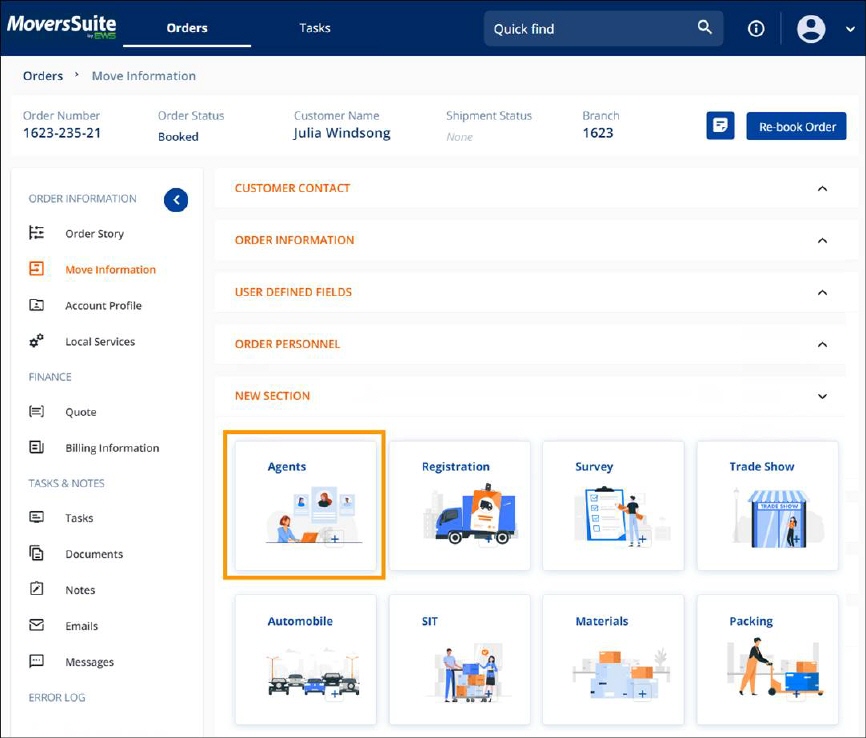Open the Quote finance section
866x738 pixels.
[x=81, y=412]
